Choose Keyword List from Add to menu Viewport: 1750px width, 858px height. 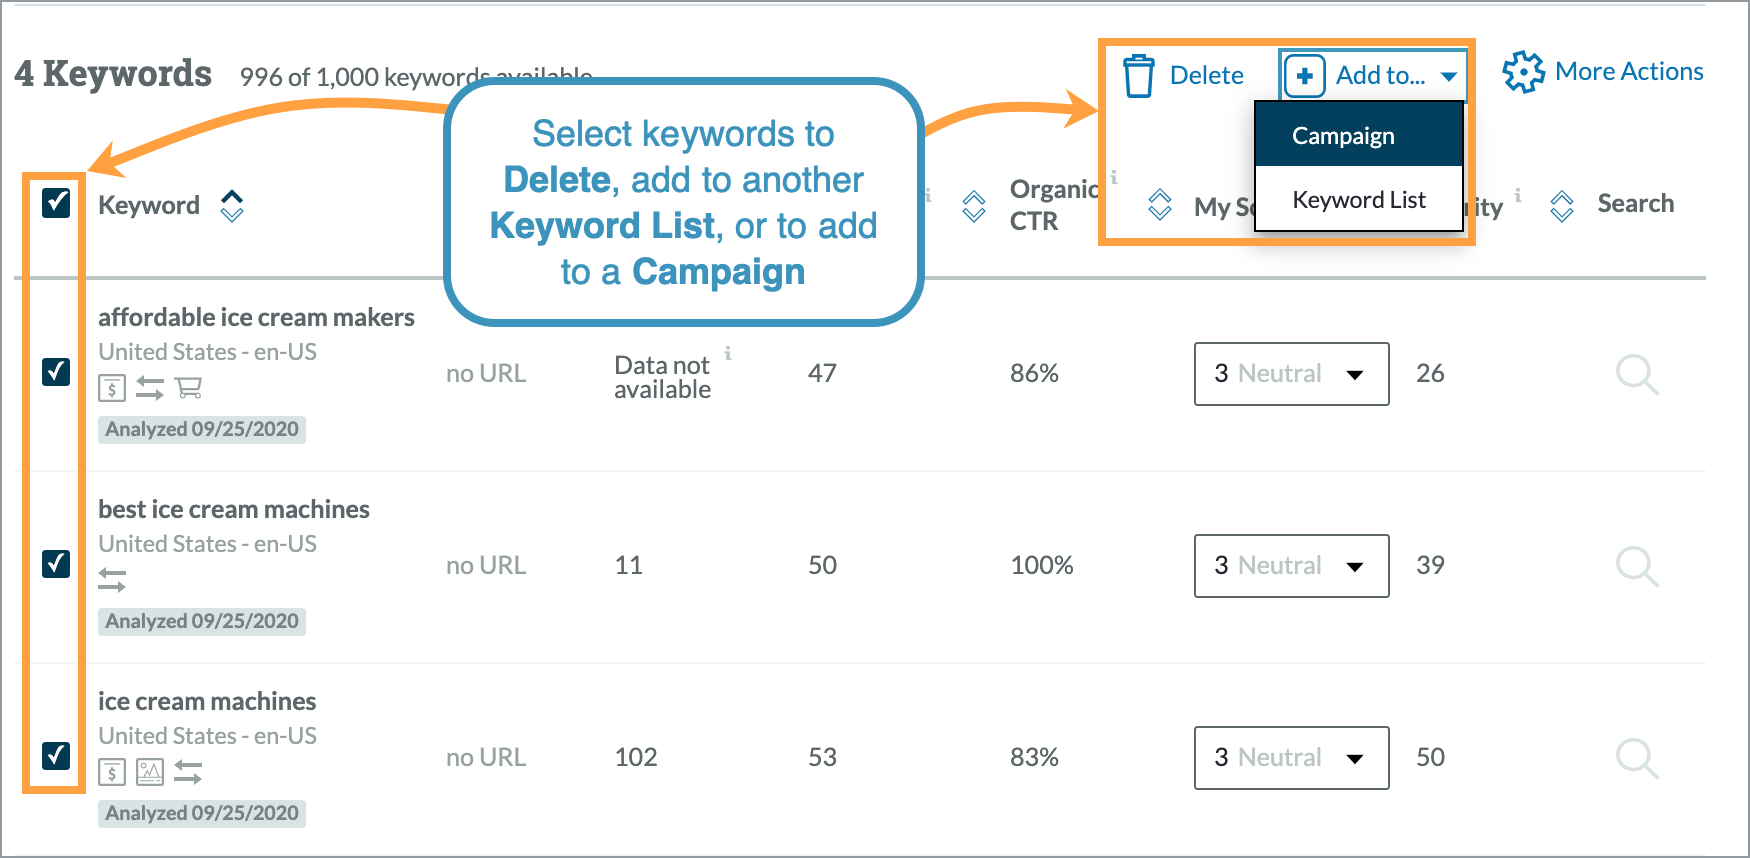(1358, 200)
